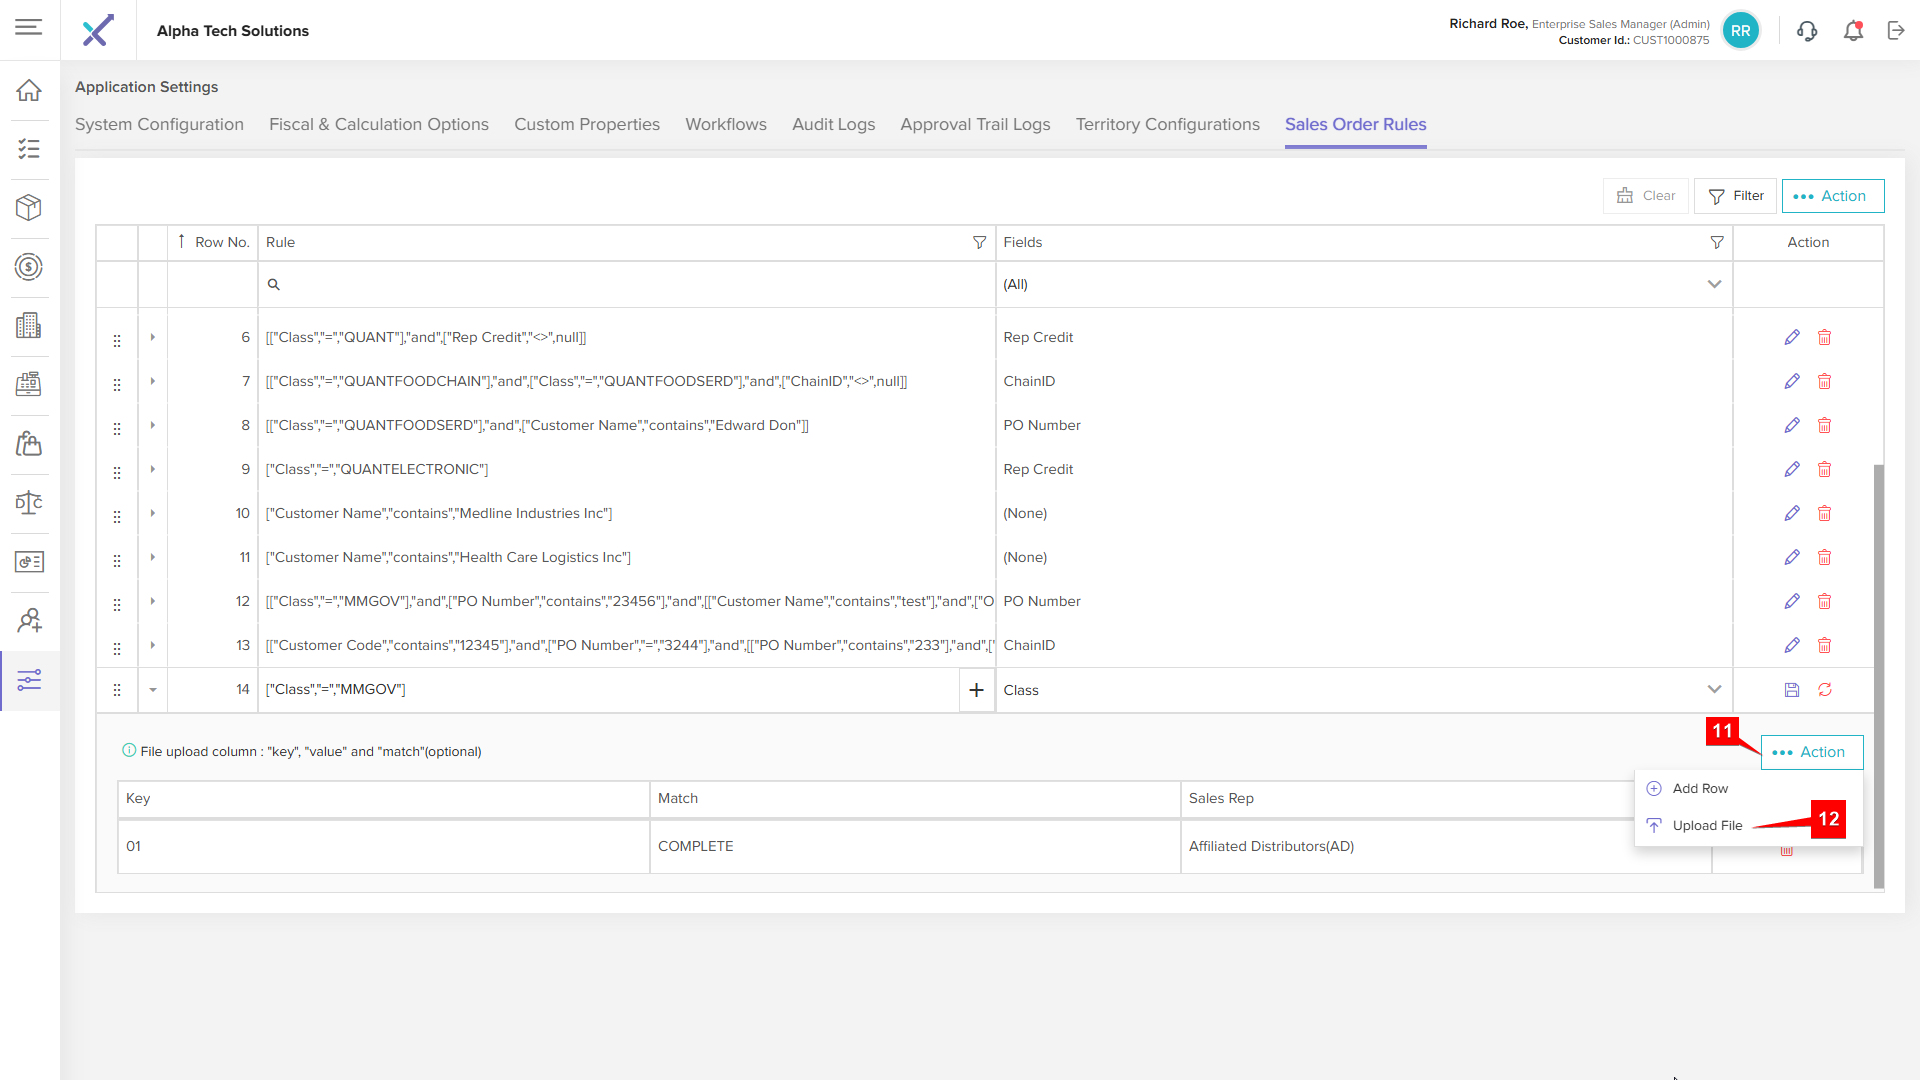
Task: Click the revert icon on row 14
Action: coord(1825,690)
